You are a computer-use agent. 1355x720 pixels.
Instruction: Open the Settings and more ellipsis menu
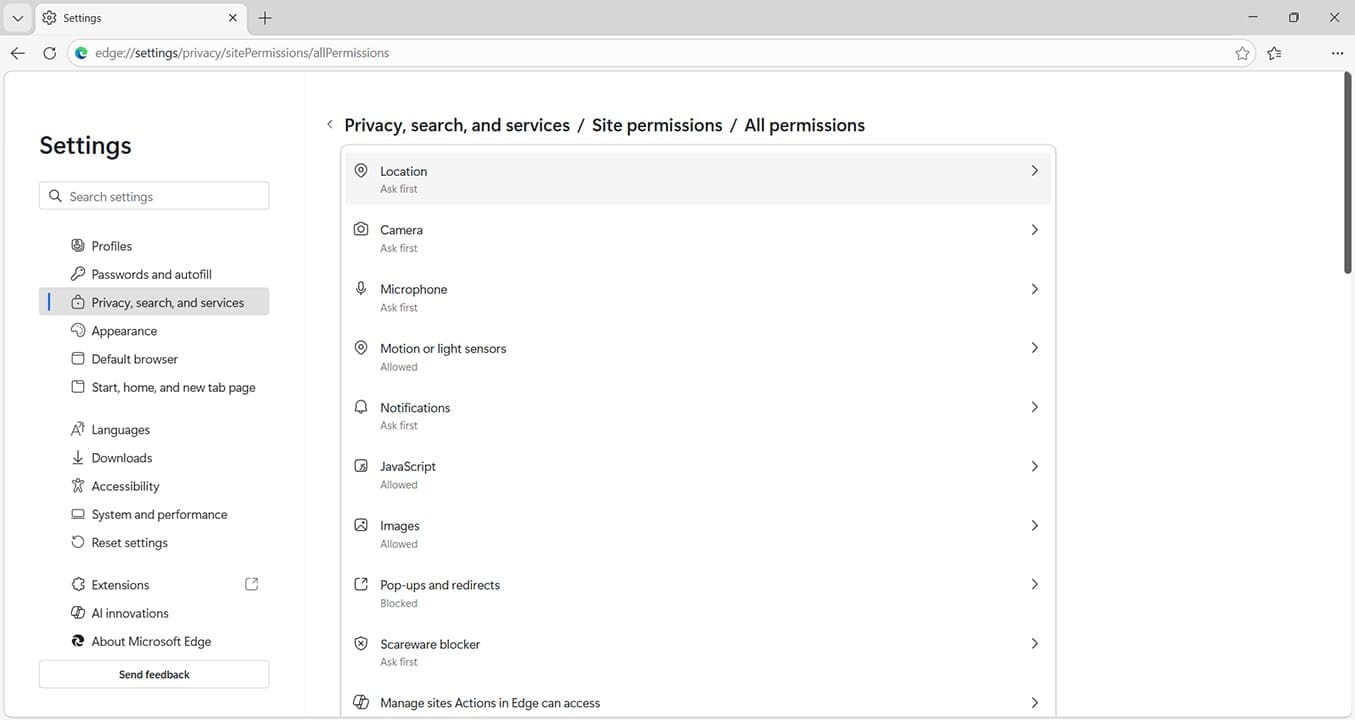tap(1337, 53)
